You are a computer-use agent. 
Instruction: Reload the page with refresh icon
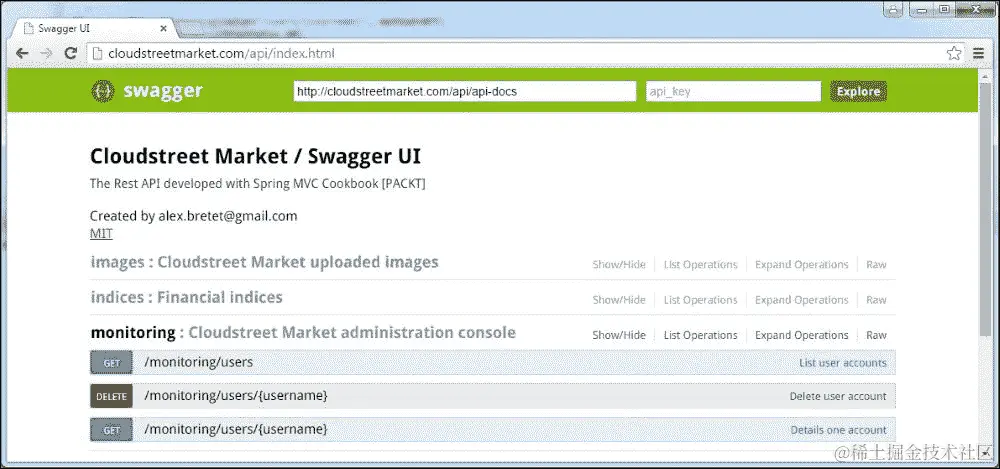71,54
